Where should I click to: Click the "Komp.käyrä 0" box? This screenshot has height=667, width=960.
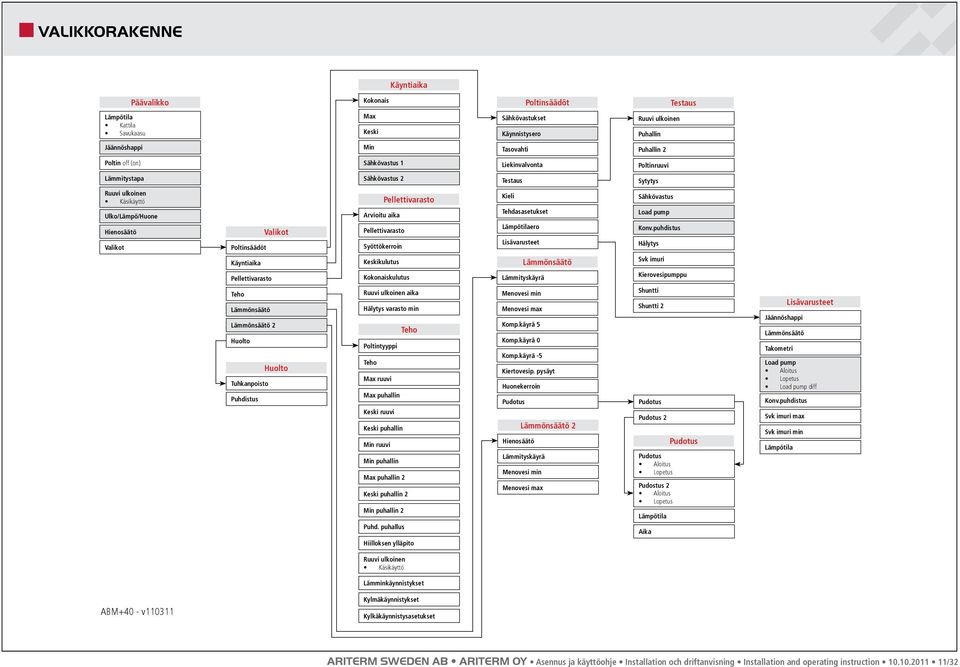tap(547, 340)
